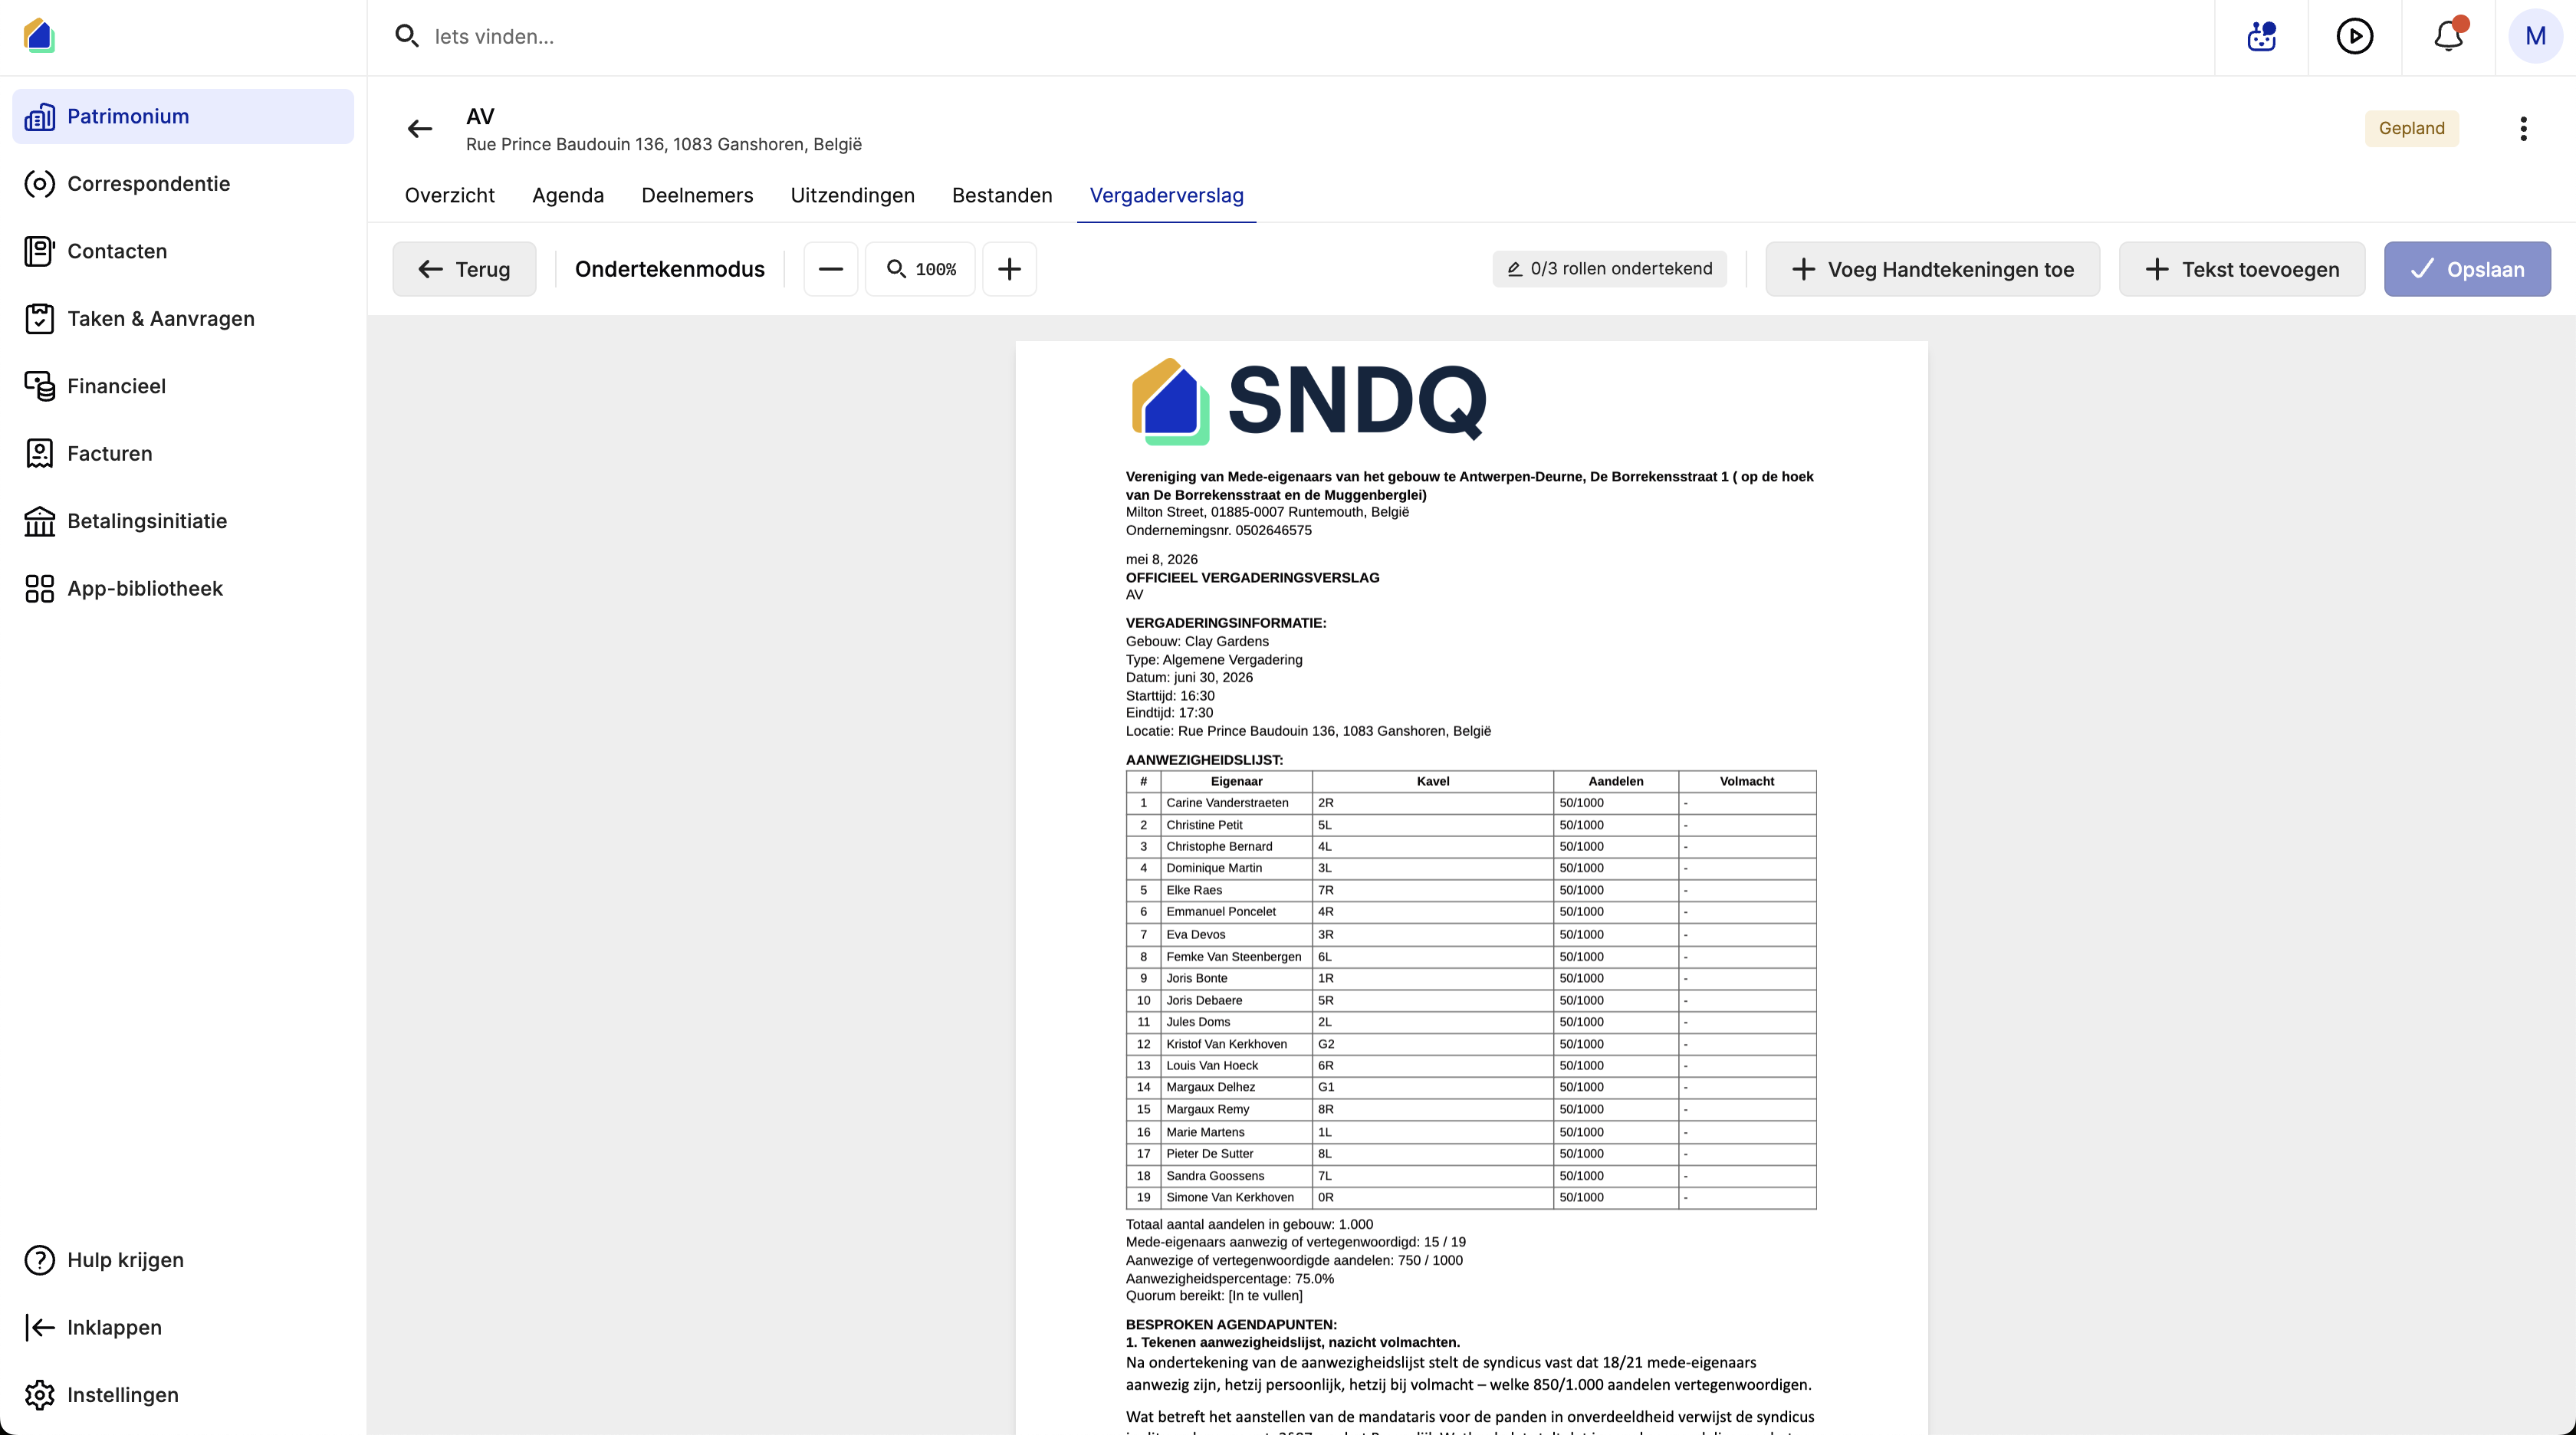Click the play tutorial icon
The height and width of the screenshot is (1435, 2576).
[2355, 37]
